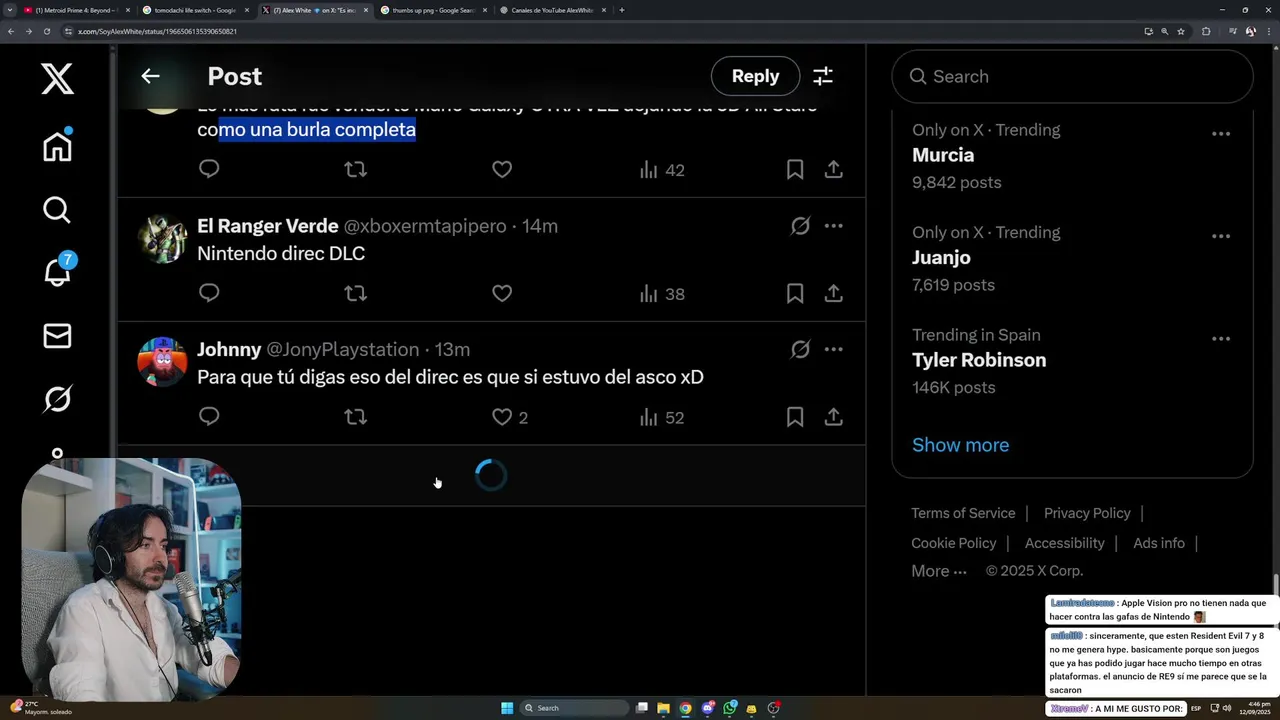Open WhatsApp from the taskbar
1280x720 pixels.
pyautogui.click(x=730, y=708)
